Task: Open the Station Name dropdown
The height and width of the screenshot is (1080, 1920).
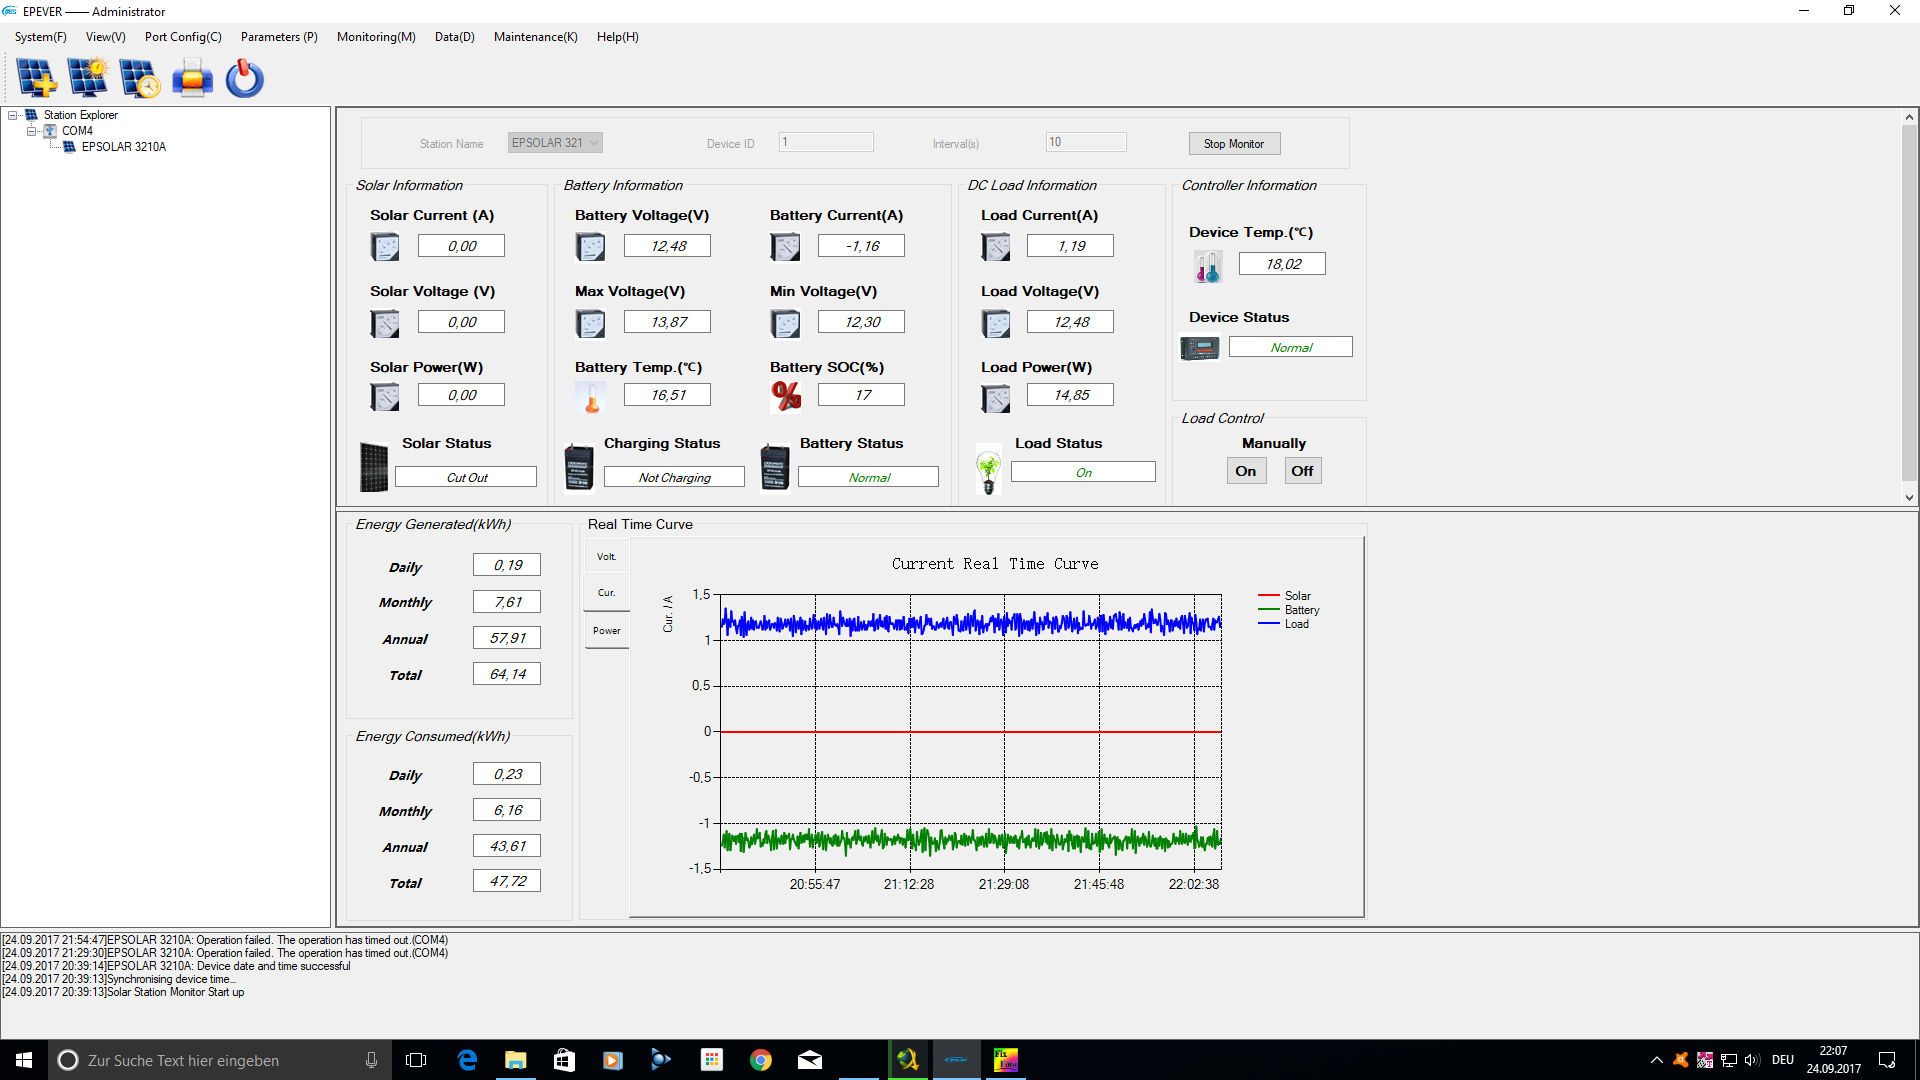Action: pos(594,143)
